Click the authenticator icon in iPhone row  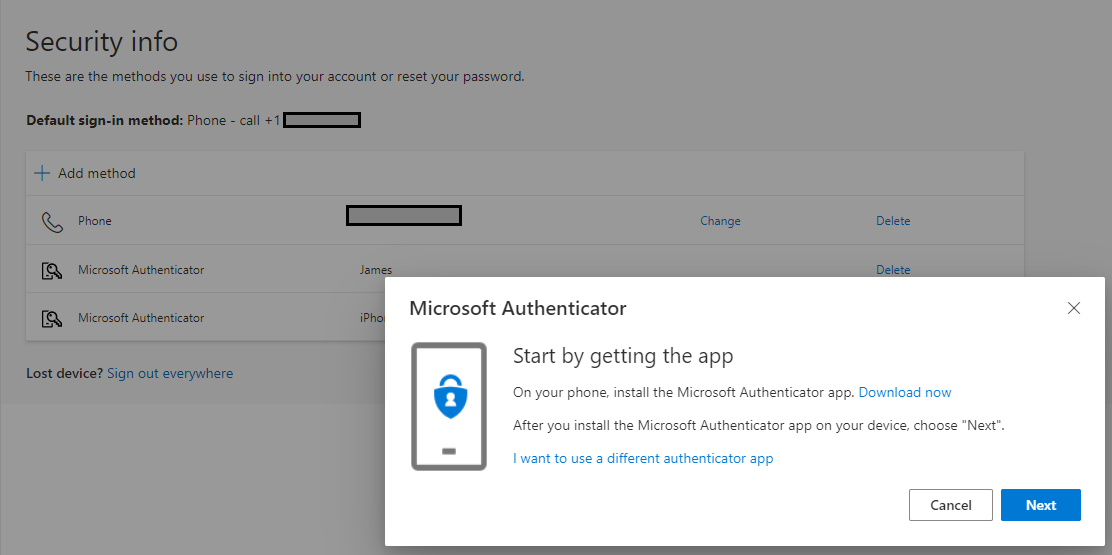[52, 318]
